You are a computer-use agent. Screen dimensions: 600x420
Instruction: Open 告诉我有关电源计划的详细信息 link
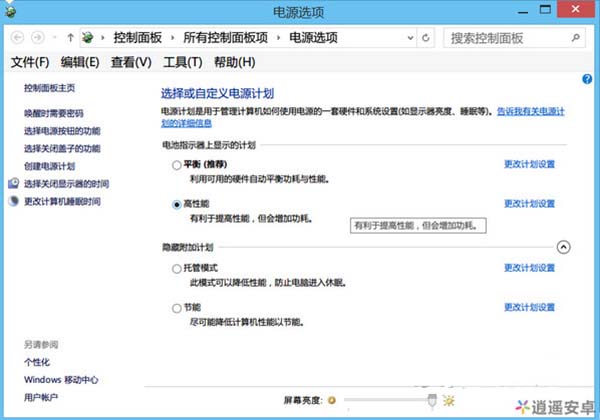click(x=530, y=111)
